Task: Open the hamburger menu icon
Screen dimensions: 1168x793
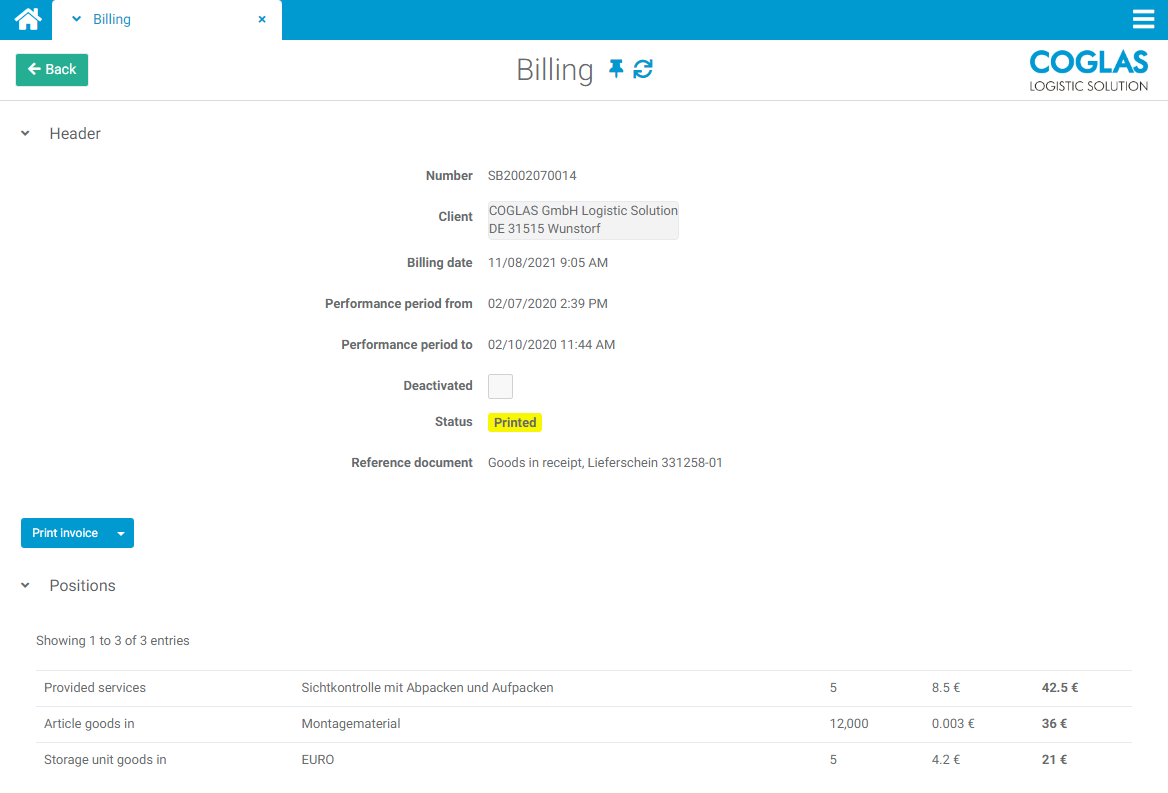Action: pos(1143,19)
